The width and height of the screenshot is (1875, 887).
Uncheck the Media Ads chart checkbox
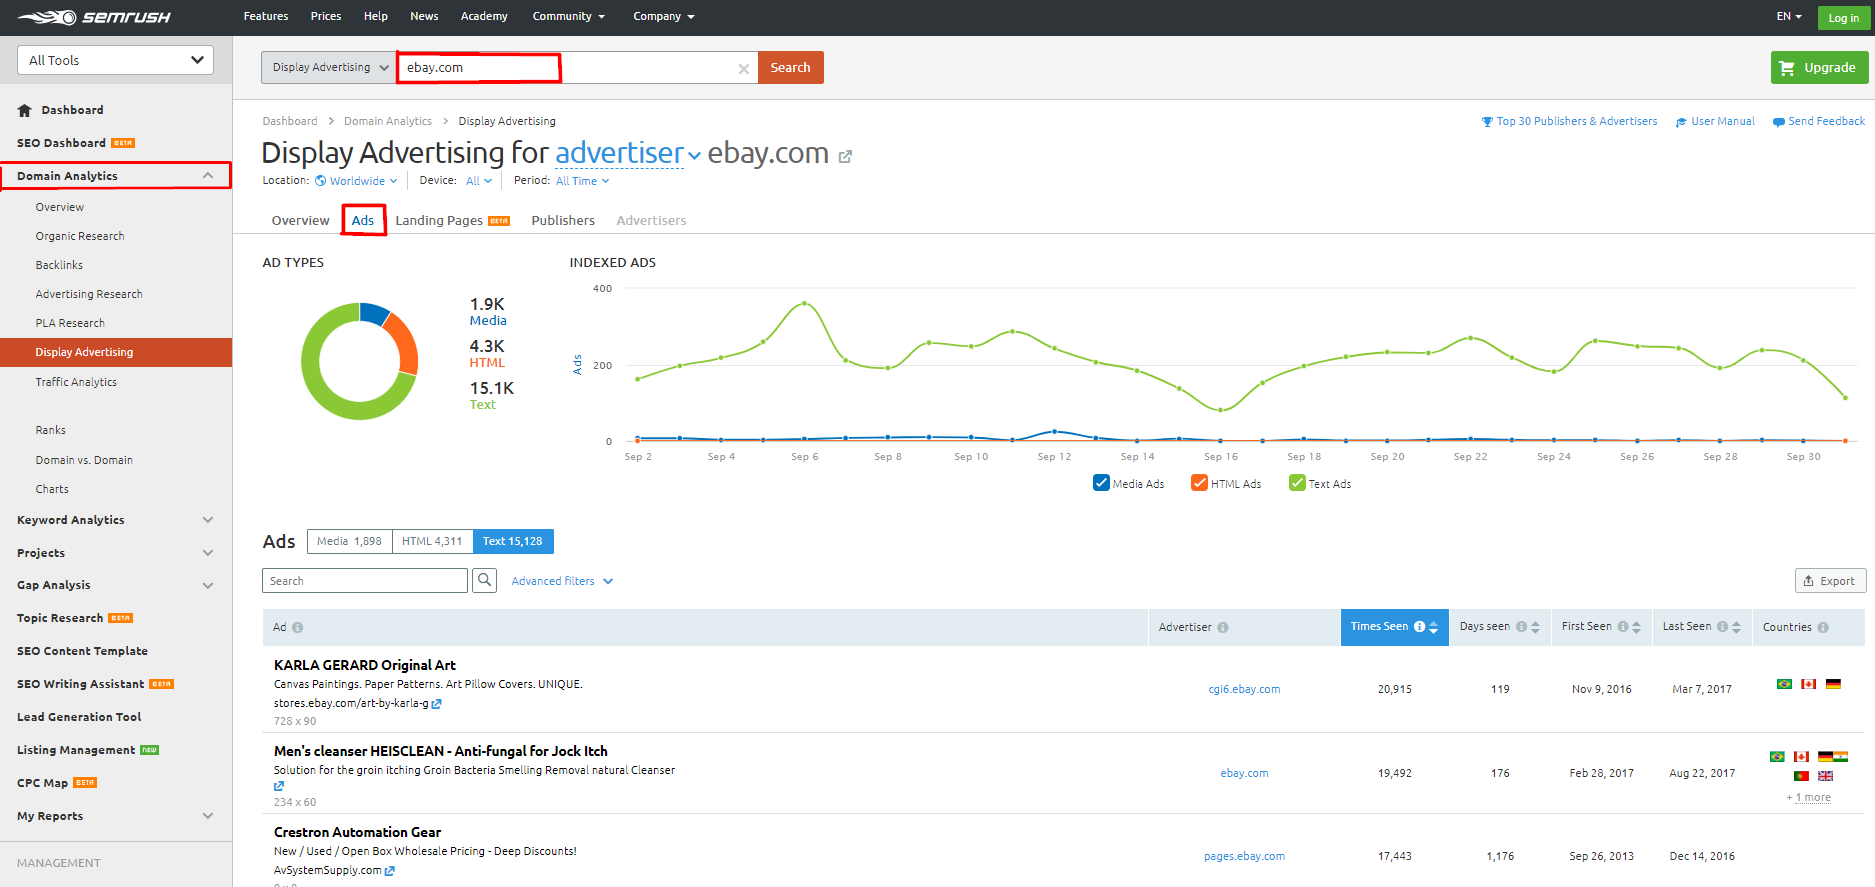pyautogui.click(x=1101, y=483)
